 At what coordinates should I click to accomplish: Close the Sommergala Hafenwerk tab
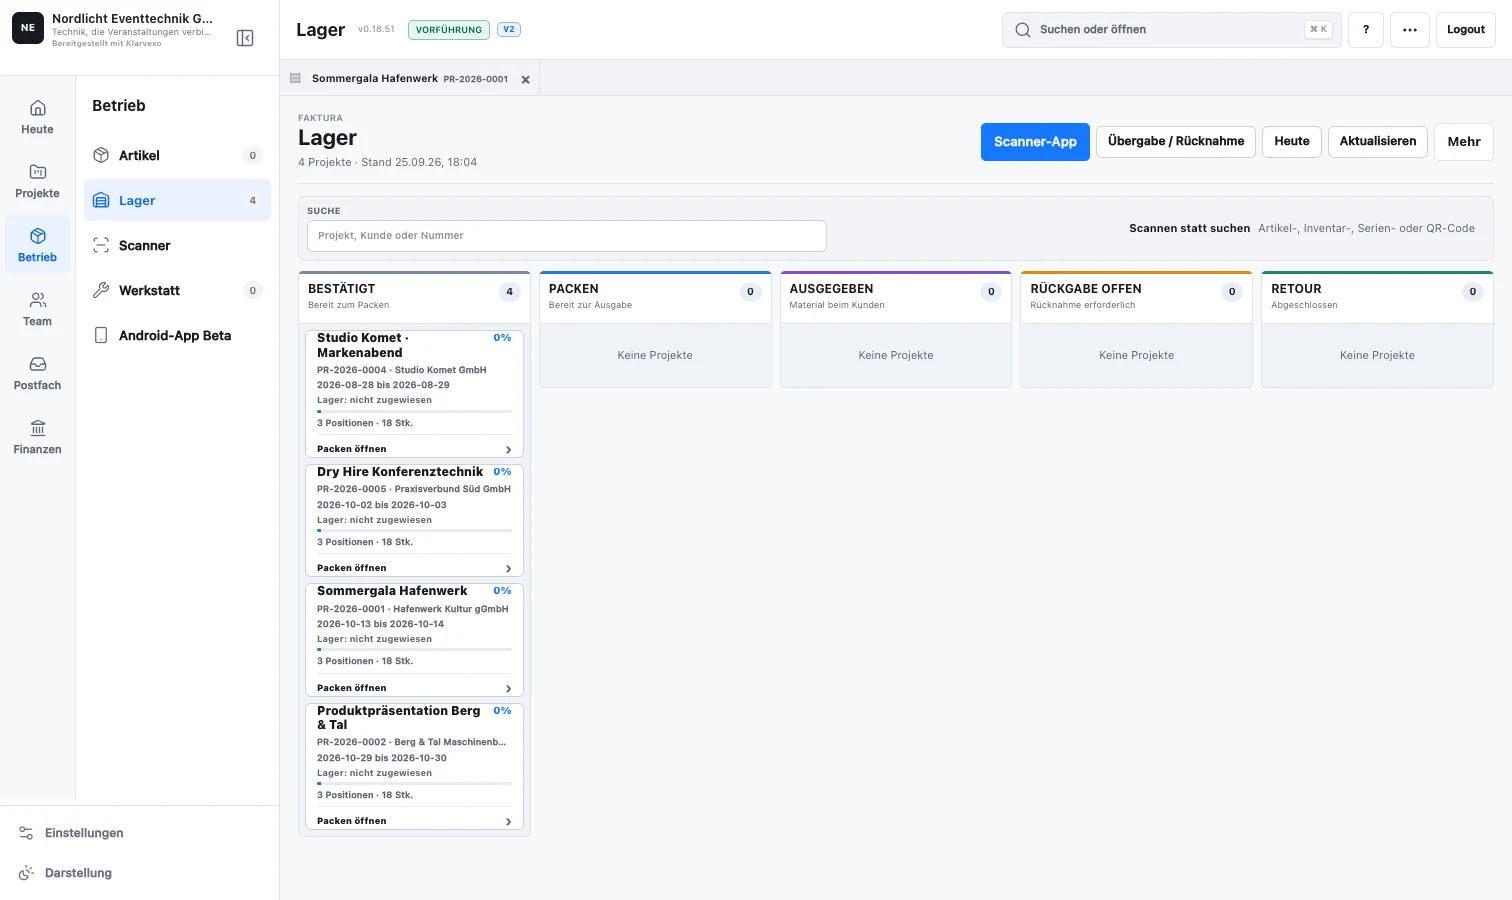(525, 79)
